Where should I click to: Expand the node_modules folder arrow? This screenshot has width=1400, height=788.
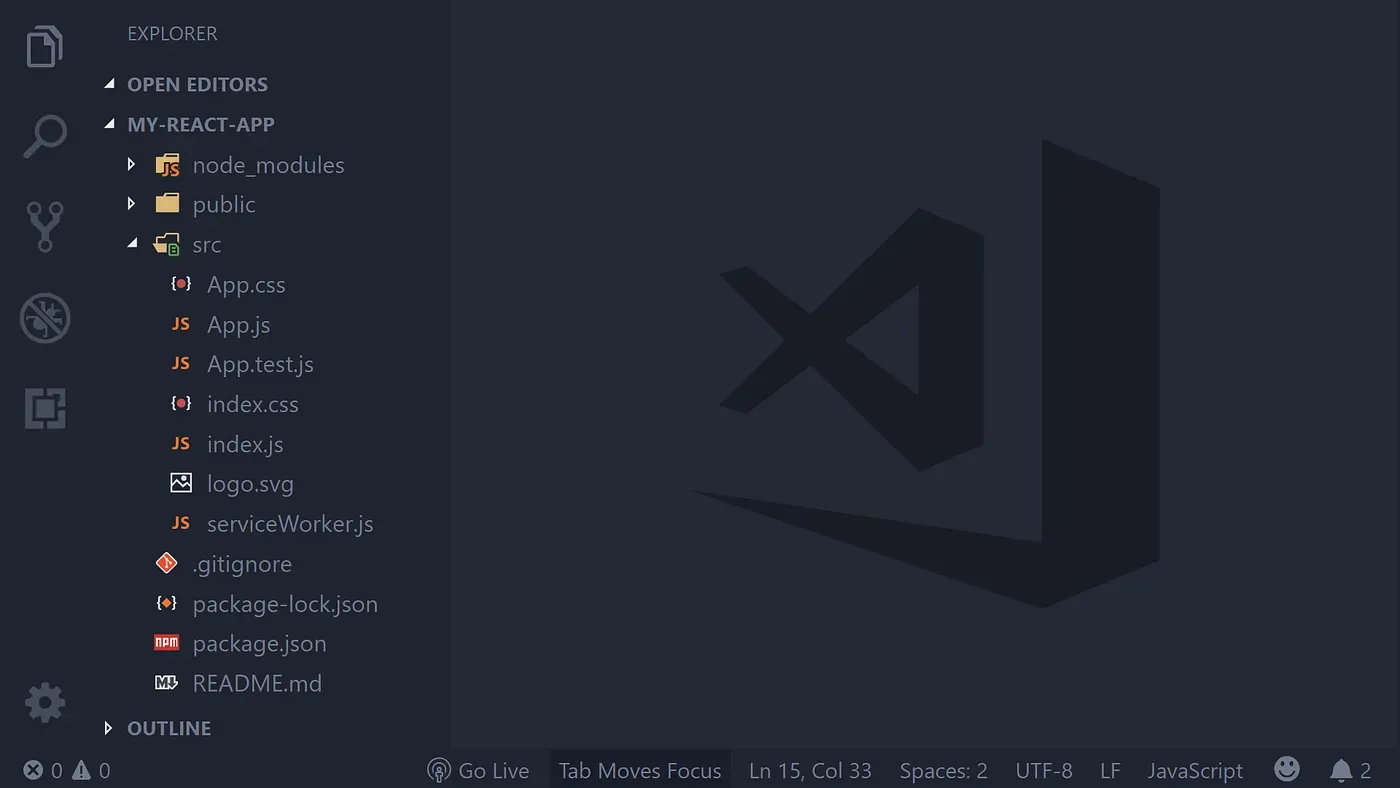click(131, 164)
